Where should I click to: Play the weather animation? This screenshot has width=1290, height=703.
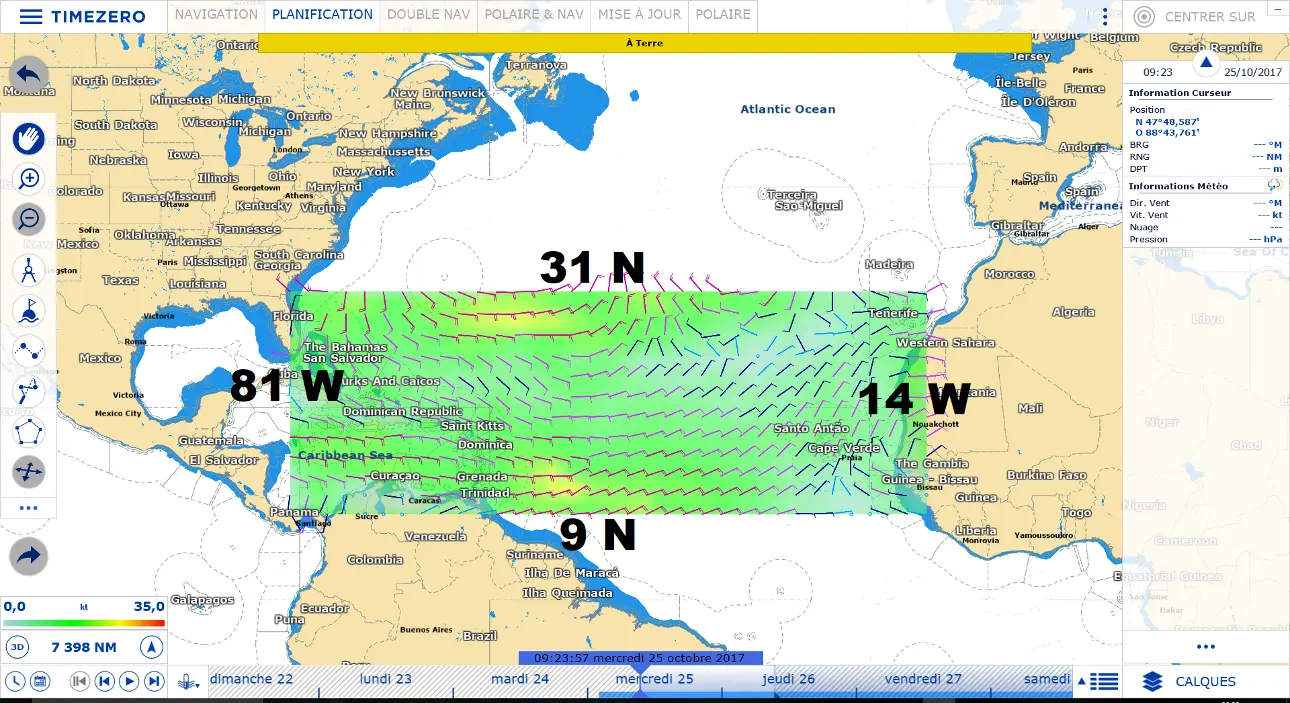point(129,681)
